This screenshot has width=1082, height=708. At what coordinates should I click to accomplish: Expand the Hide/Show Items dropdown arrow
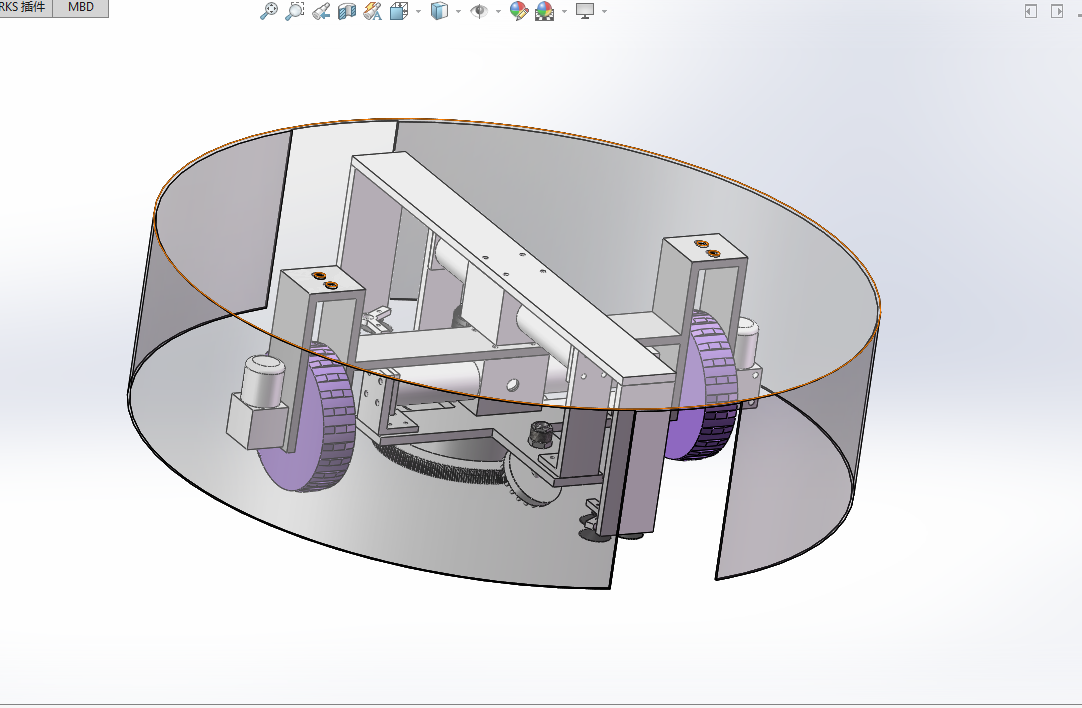pyautogui.click(x=498, y=12)
